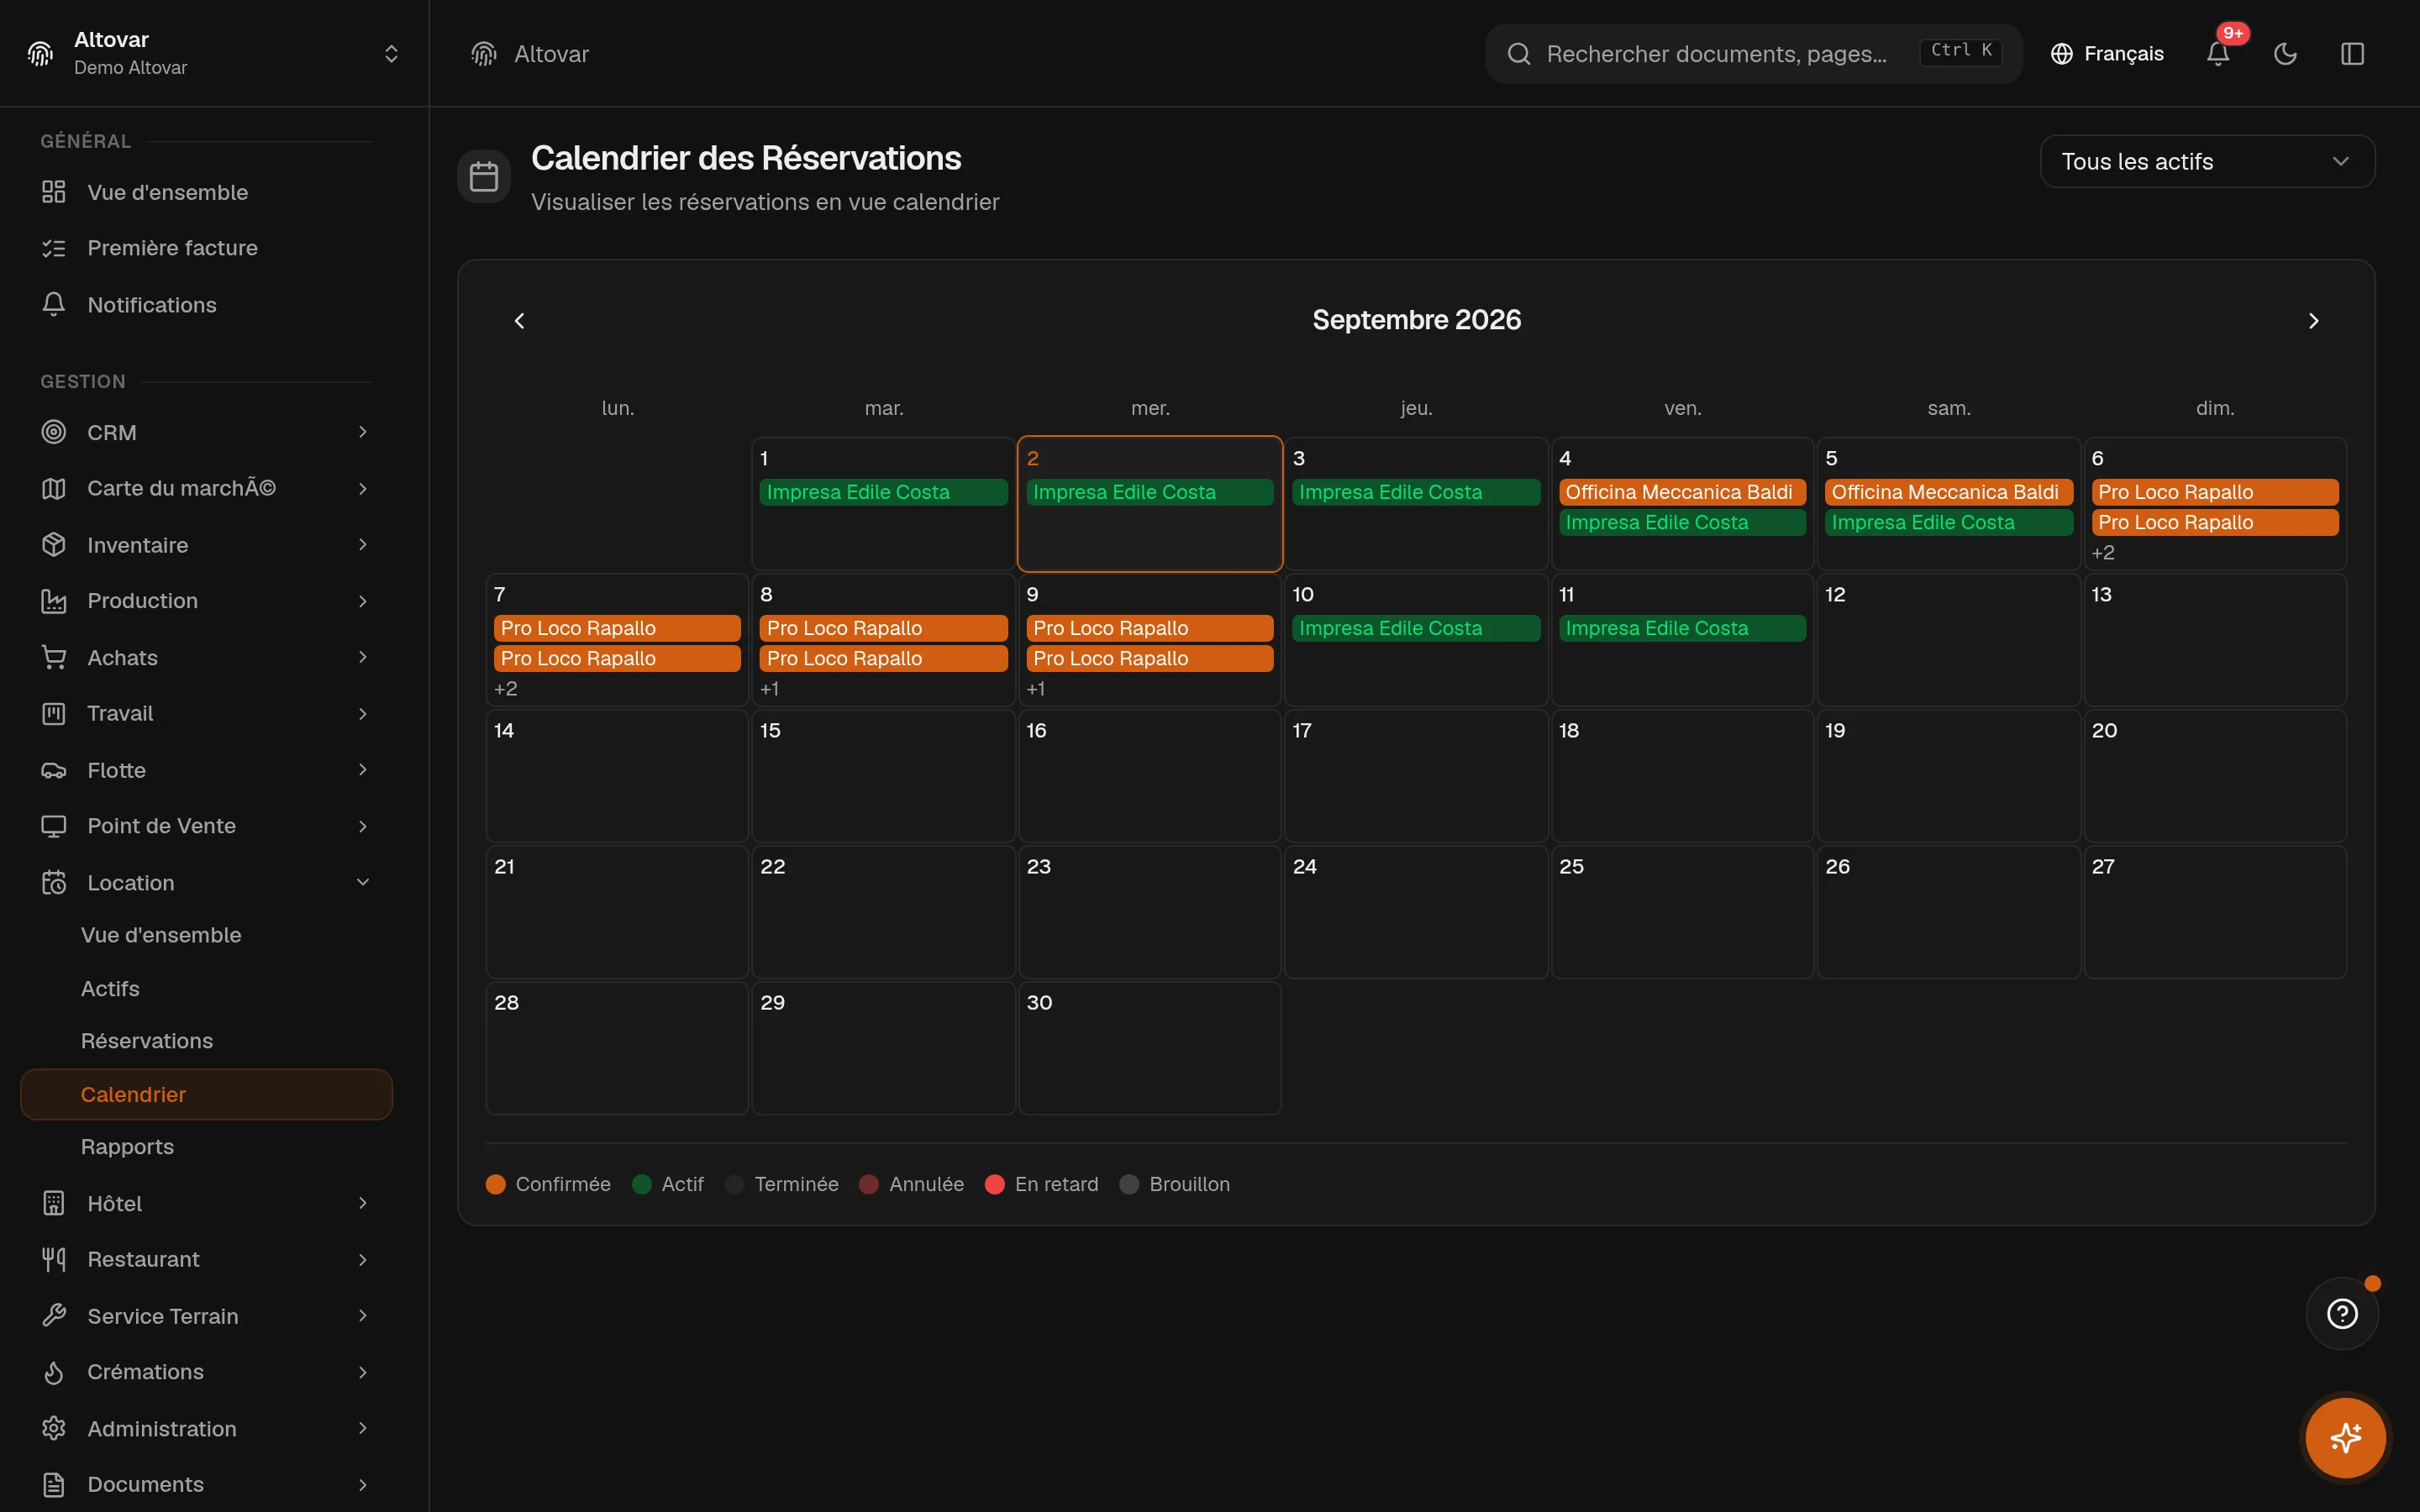Show the +2 more events on day 7
Image resolution: width=2420 pixels, height=1512 pixels.
tap(506, 689)
